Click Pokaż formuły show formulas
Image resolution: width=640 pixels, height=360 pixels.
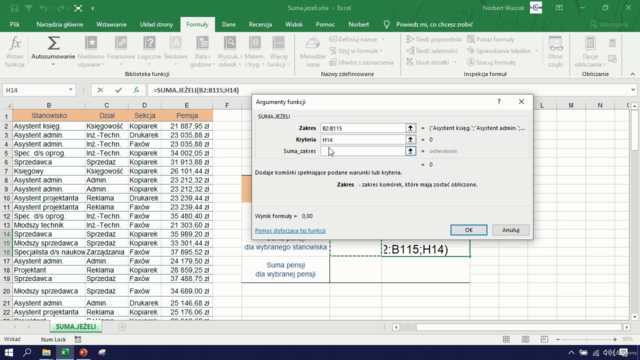pos(491,40)
